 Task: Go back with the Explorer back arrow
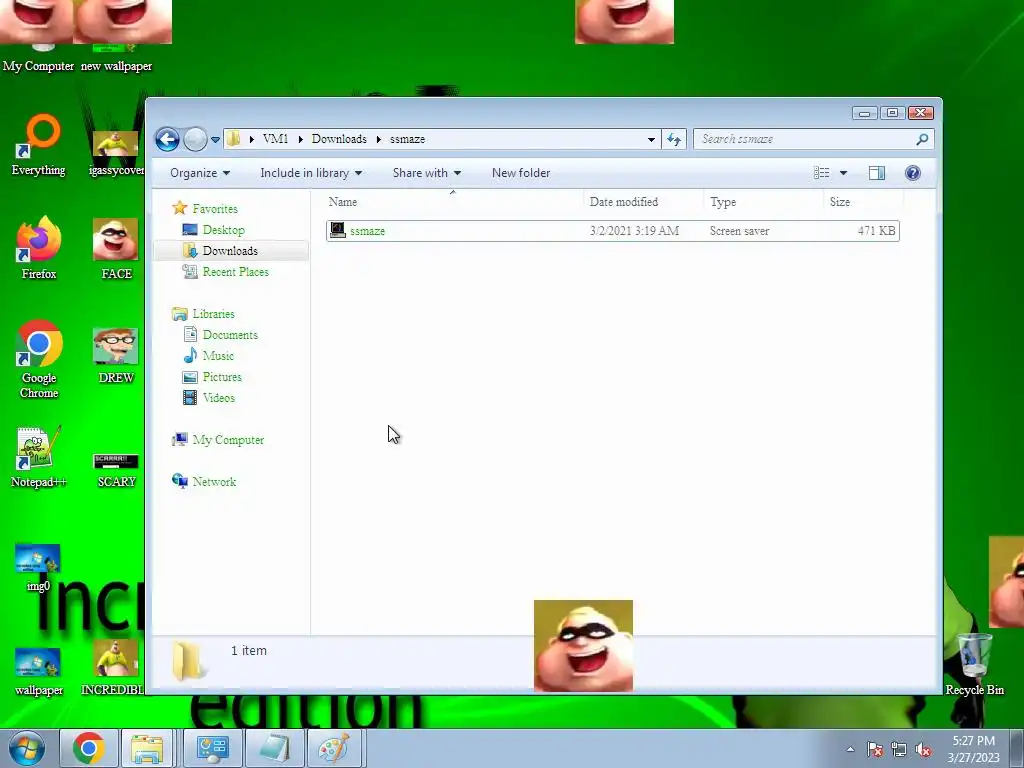tap(167, 139)
